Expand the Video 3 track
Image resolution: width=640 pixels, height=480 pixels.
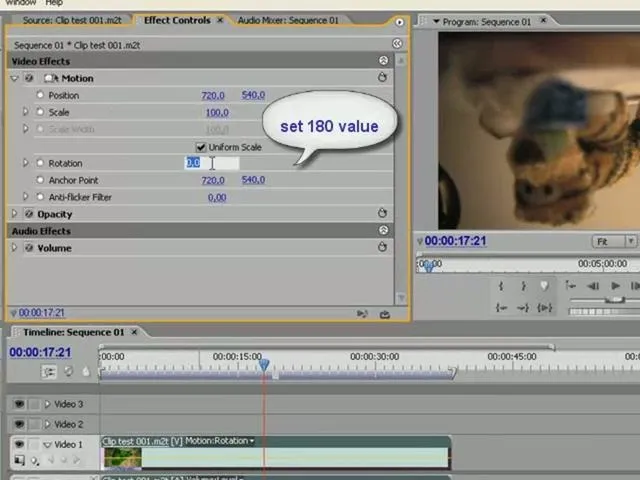47,404
